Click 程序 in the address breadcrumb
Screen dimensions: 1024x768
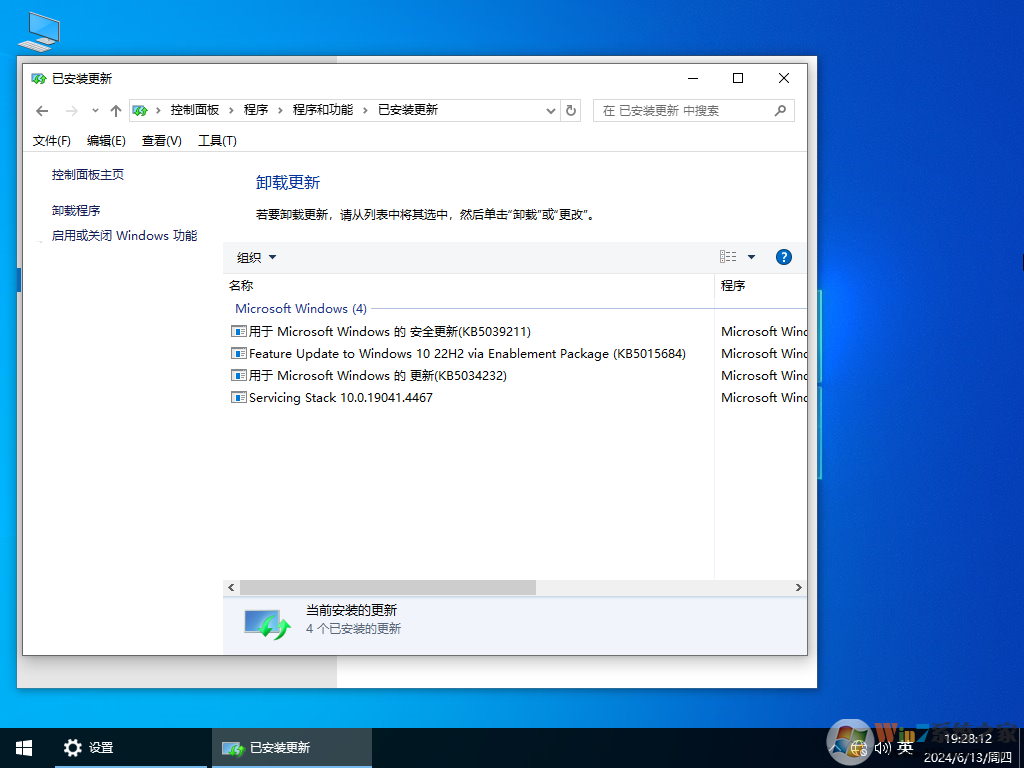[256, 110]
